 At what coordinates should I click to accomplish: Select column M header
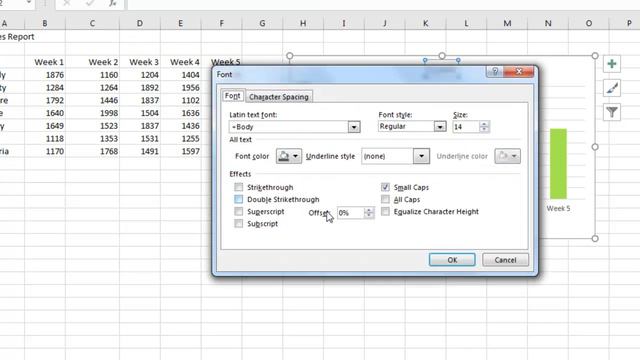click(x=507, y=23)
